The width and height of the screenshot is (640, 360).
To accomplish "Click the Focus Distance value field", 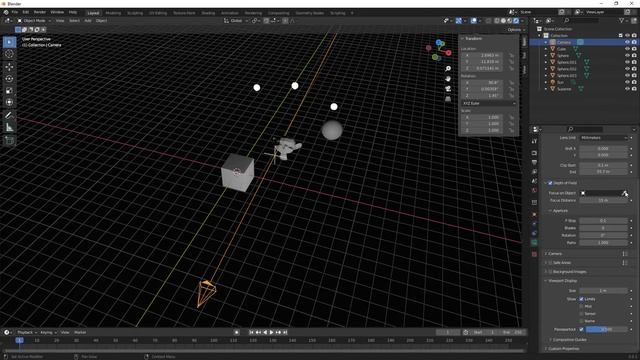I will pyautogui.click(x=603, y=200).
